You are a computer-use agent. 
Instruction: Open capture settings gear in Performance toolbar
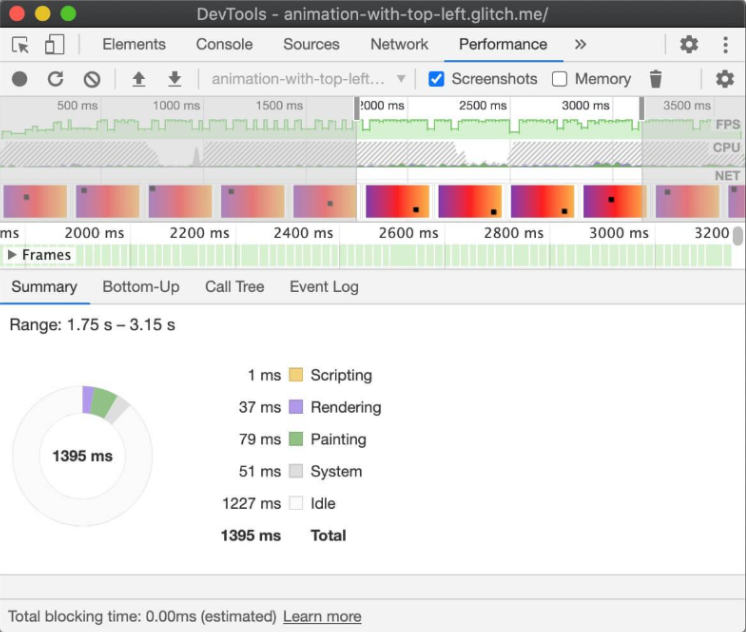[725, 79]
